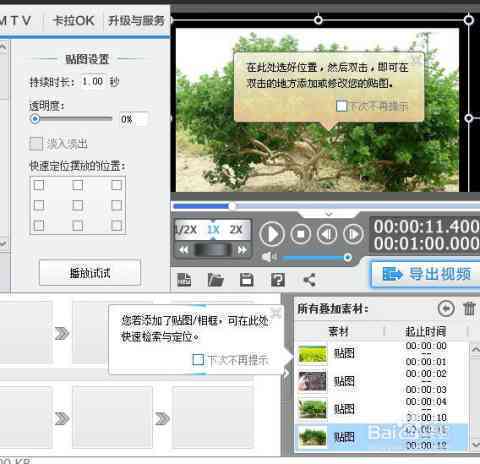Mute the audio with speaker icon

click(x=269, y=257)
